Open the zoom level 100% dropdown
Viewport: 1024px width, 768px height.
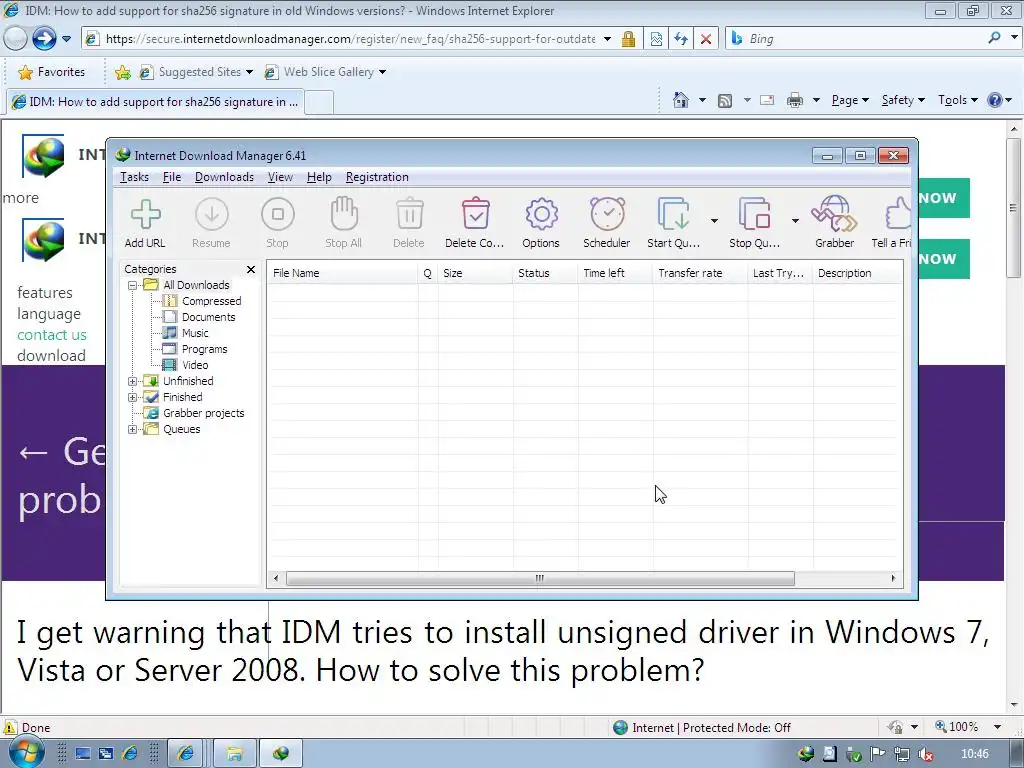[997, 727]
